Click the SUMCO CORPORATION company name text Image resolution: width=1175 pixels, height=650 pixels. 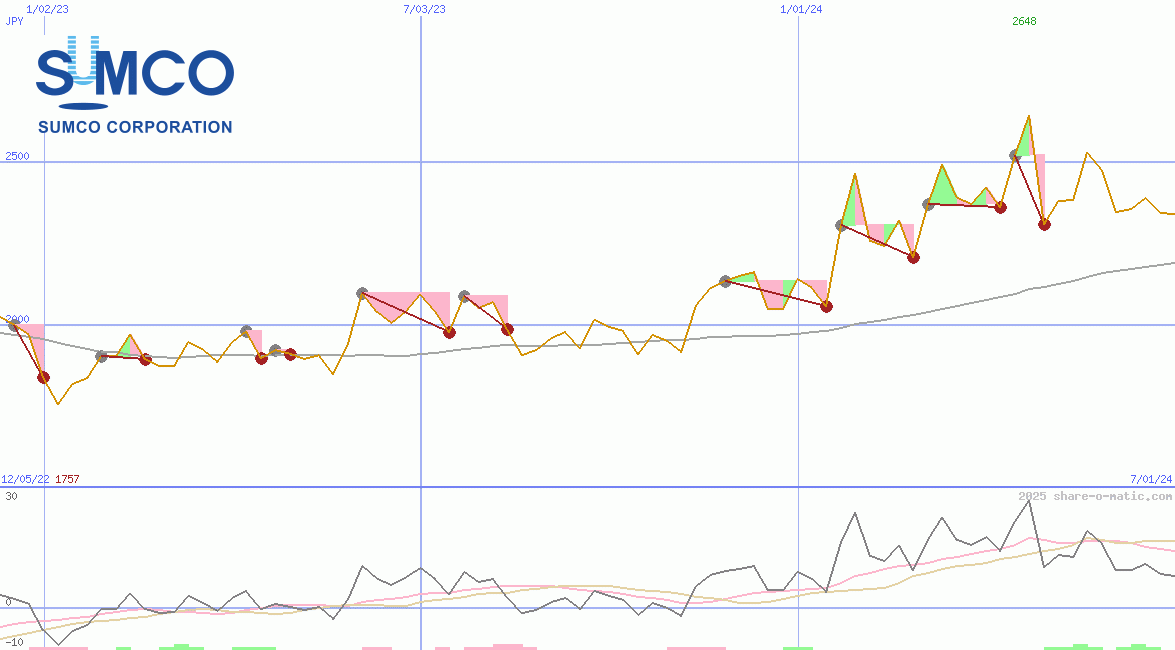point(135,127)
